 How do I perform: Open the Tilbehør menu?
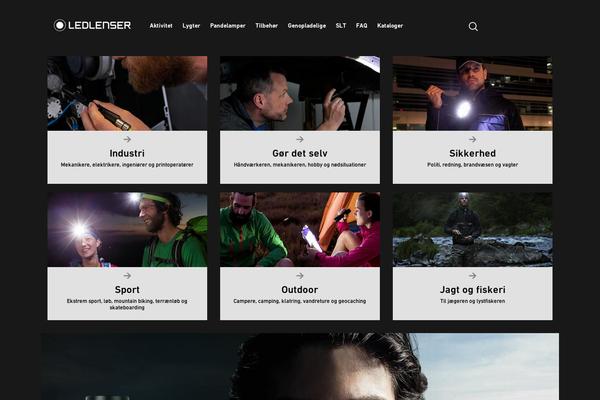click(267, 26)
